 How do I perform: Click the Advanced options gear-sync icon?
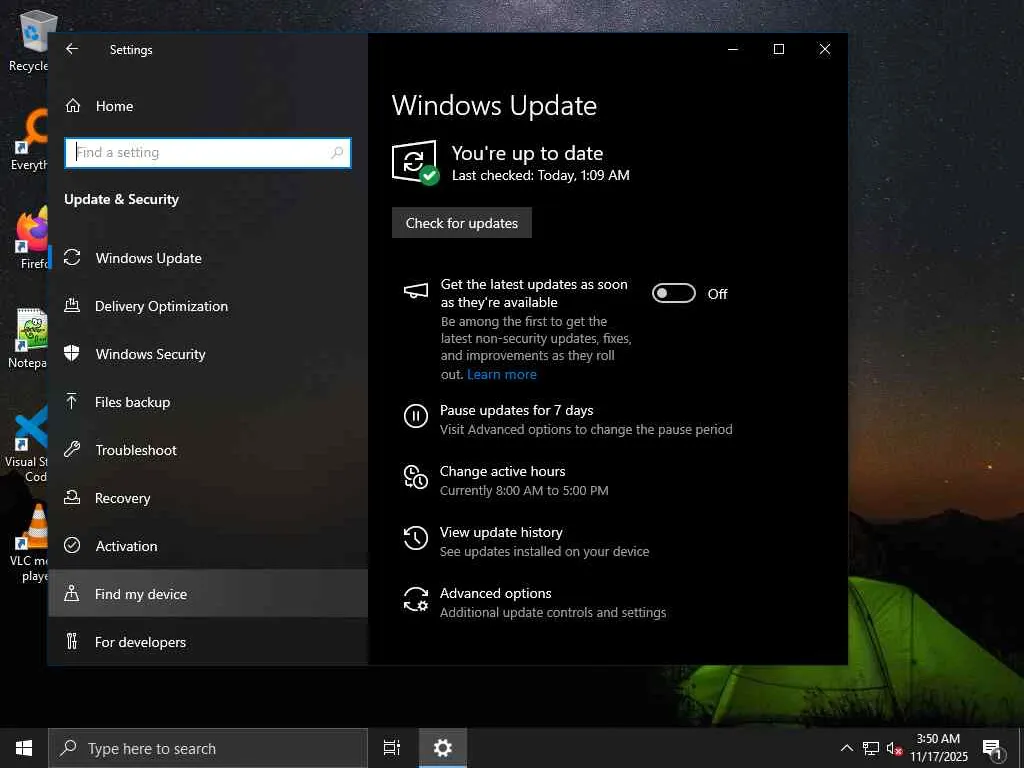416,599
